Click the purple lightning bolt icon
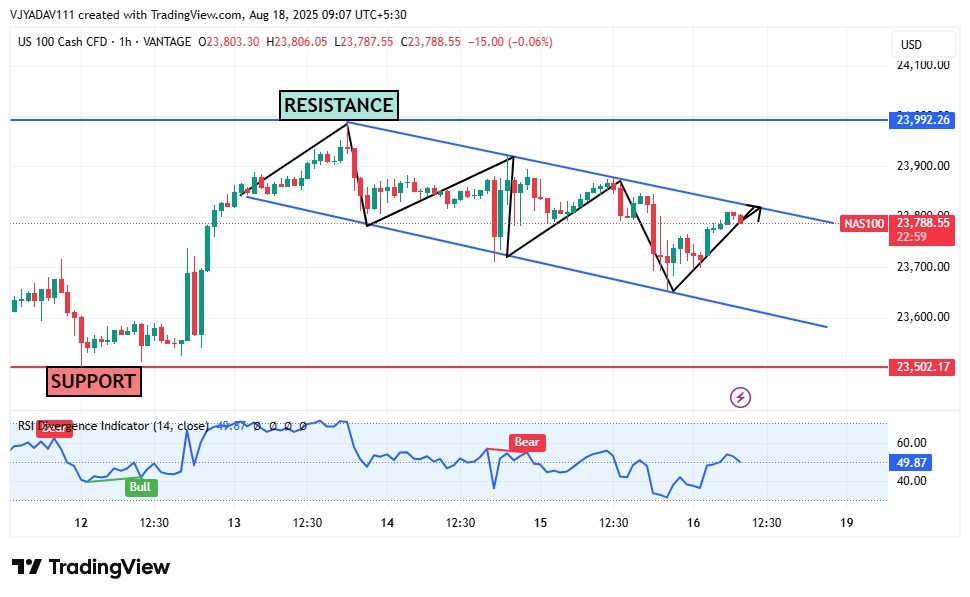This screenshot has width=970, height=597. tap(741, 397)
